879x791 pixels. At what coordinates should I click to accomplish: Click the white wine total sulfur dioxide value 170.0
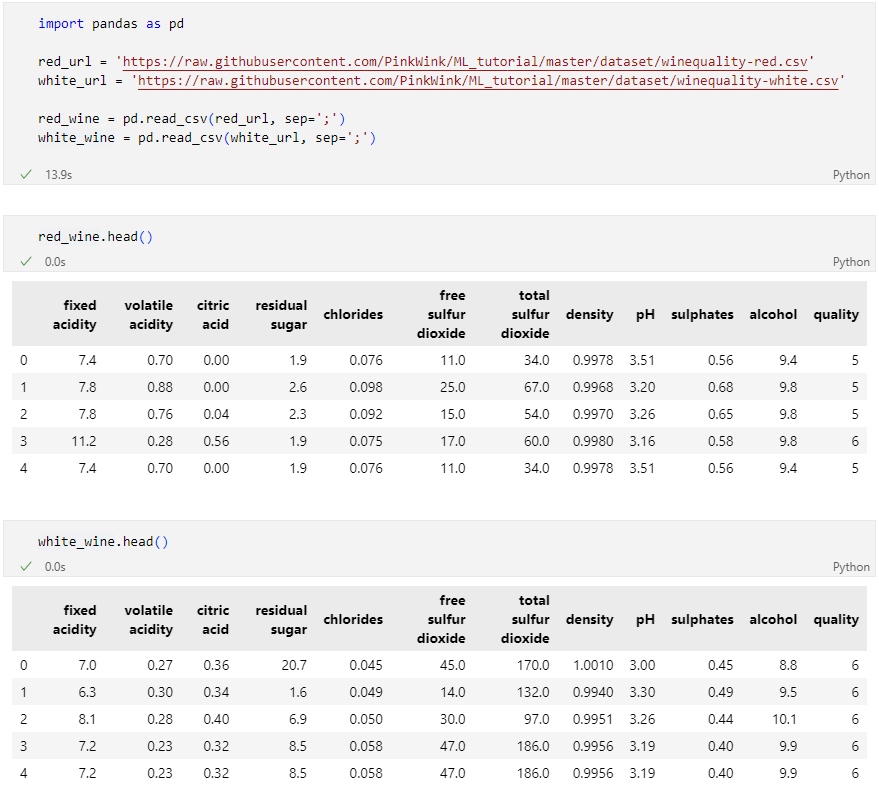tap(533, 665)
